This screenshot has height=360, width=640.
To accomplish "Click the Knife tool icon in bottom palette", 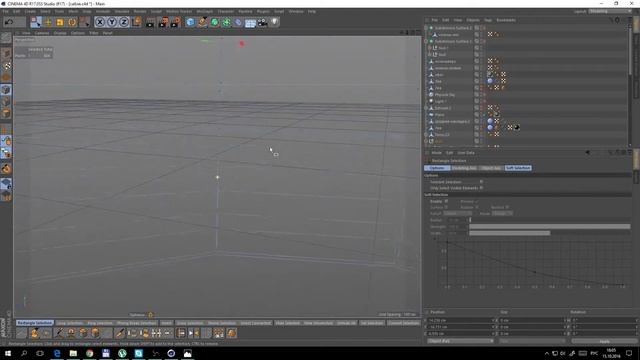I will (x=119, y=333).
